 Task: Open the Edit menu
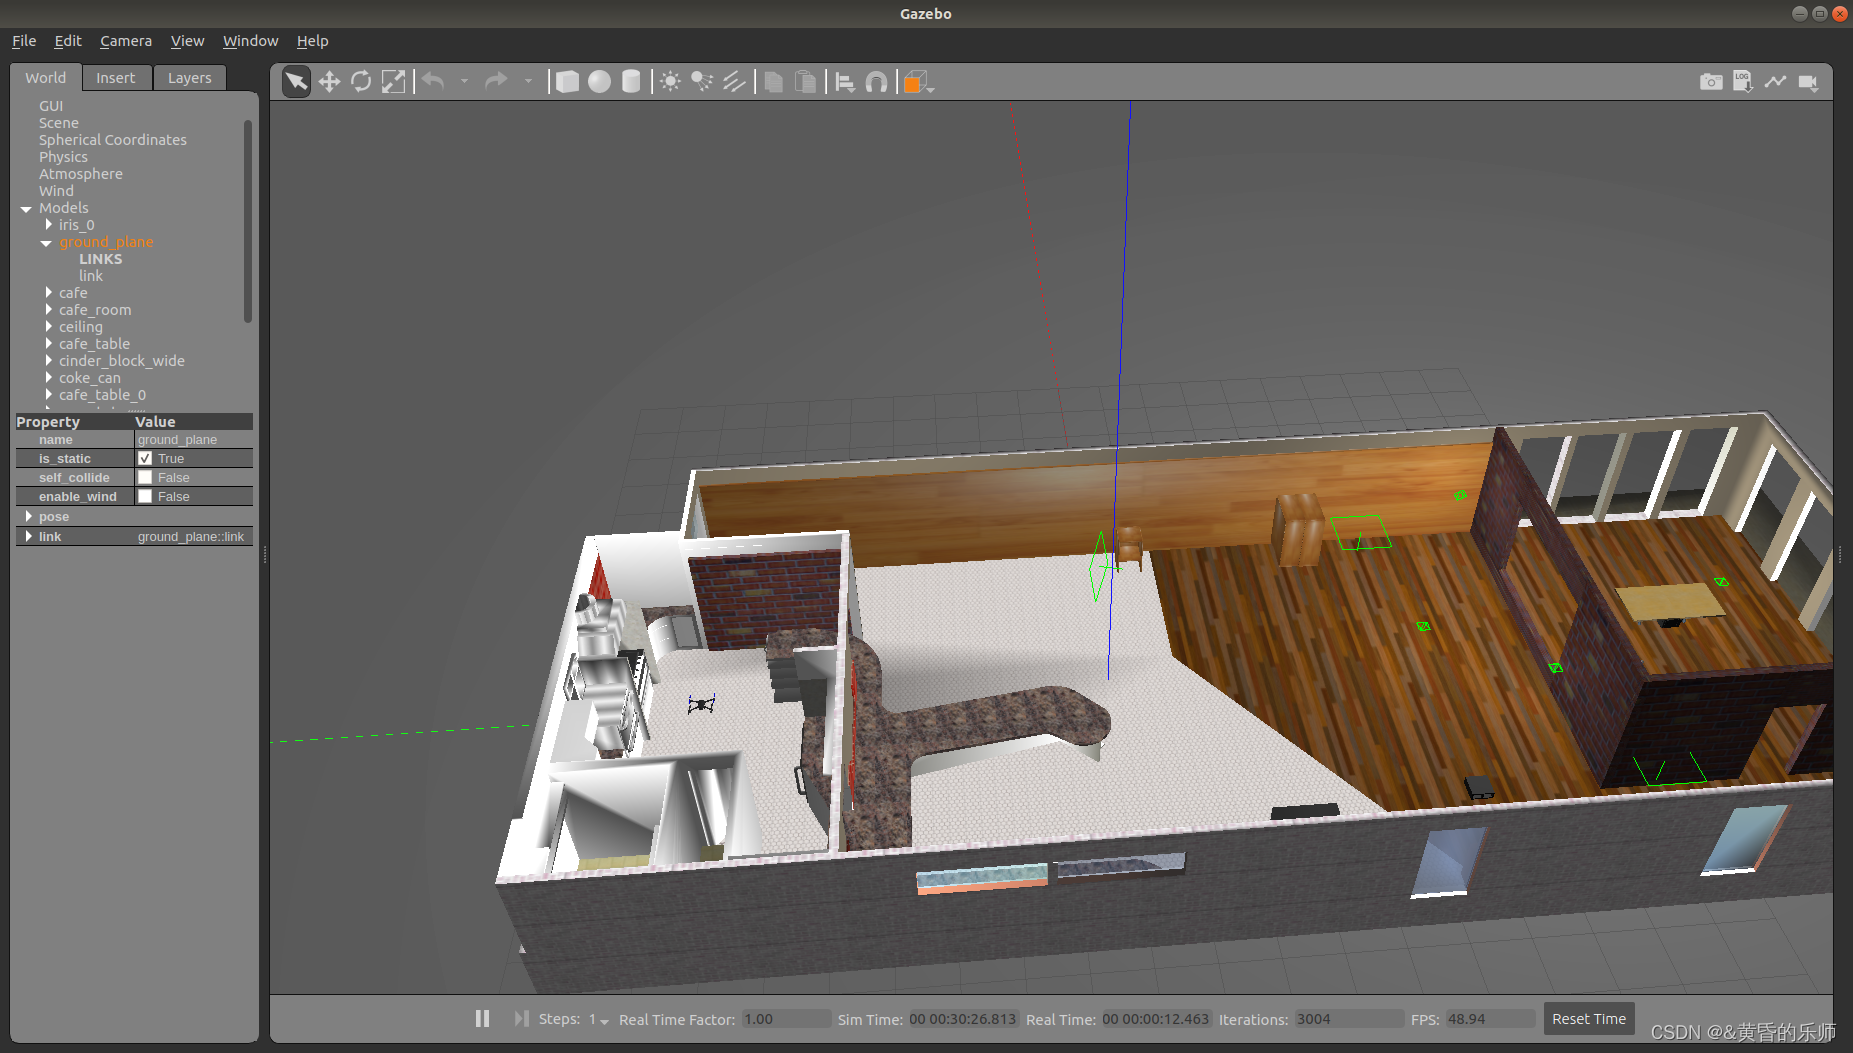point(68,41)
